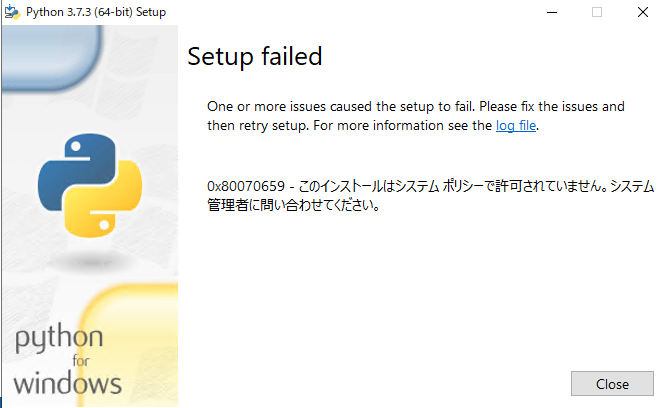The width and height of the screenshot is (666, 408).
Task: Click the "Python 3.7.3 (64-bit) Setup" window title
Action: [x=96, y=12]
